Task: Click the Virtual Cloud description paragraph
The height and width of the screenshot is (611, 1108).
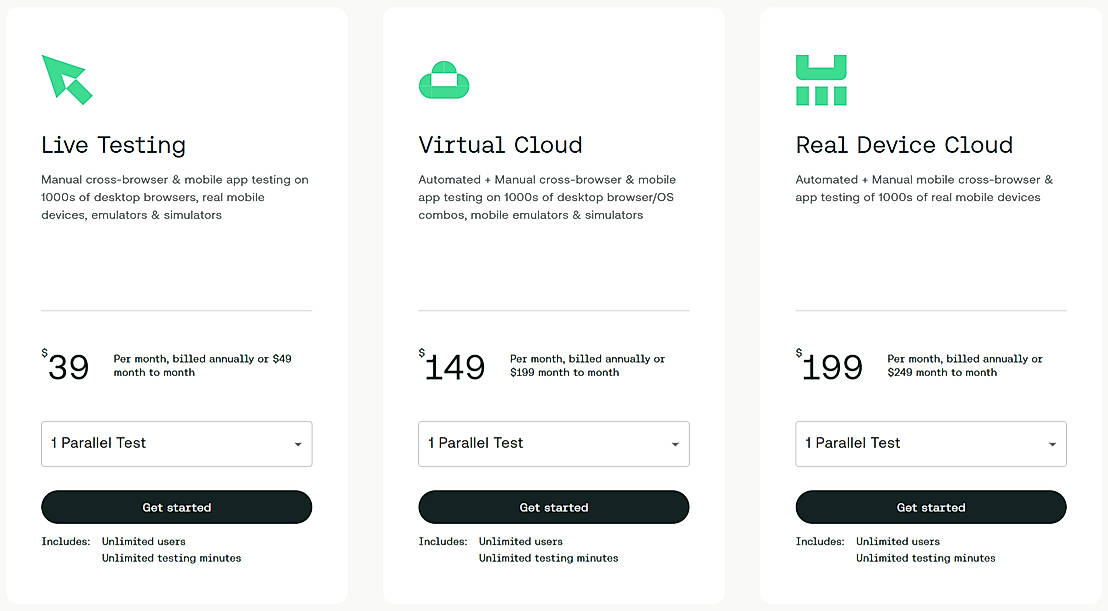Action: 547,197
